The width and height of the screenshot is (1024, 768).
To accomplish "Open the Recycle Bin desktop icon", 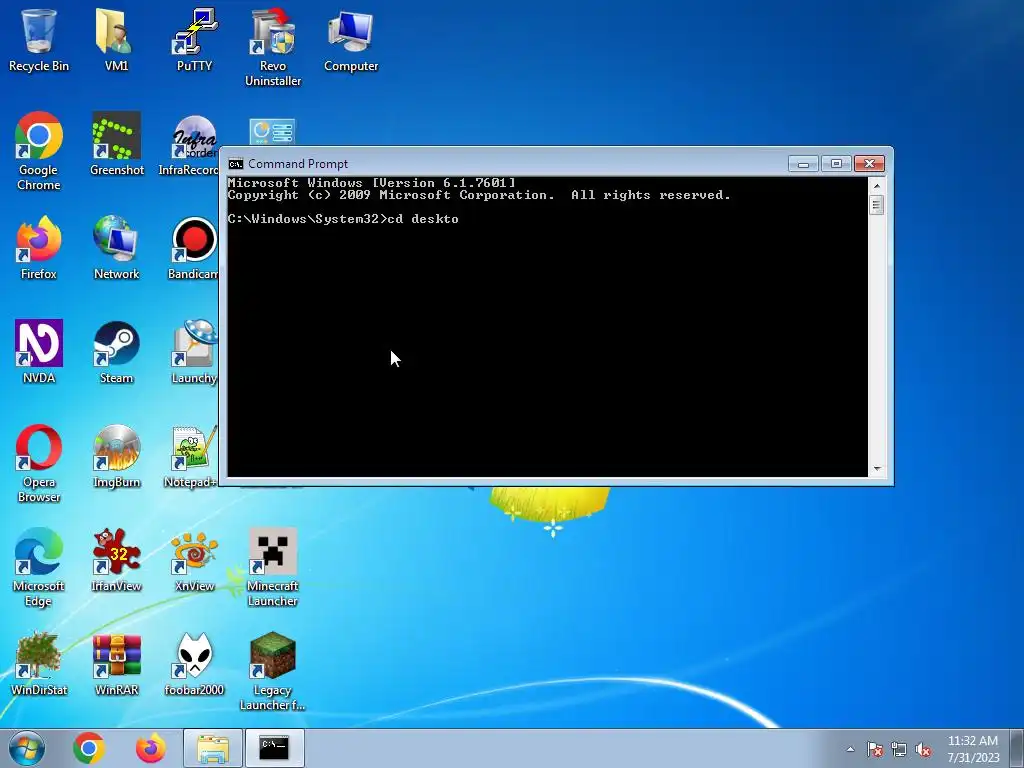I will 39,39.
